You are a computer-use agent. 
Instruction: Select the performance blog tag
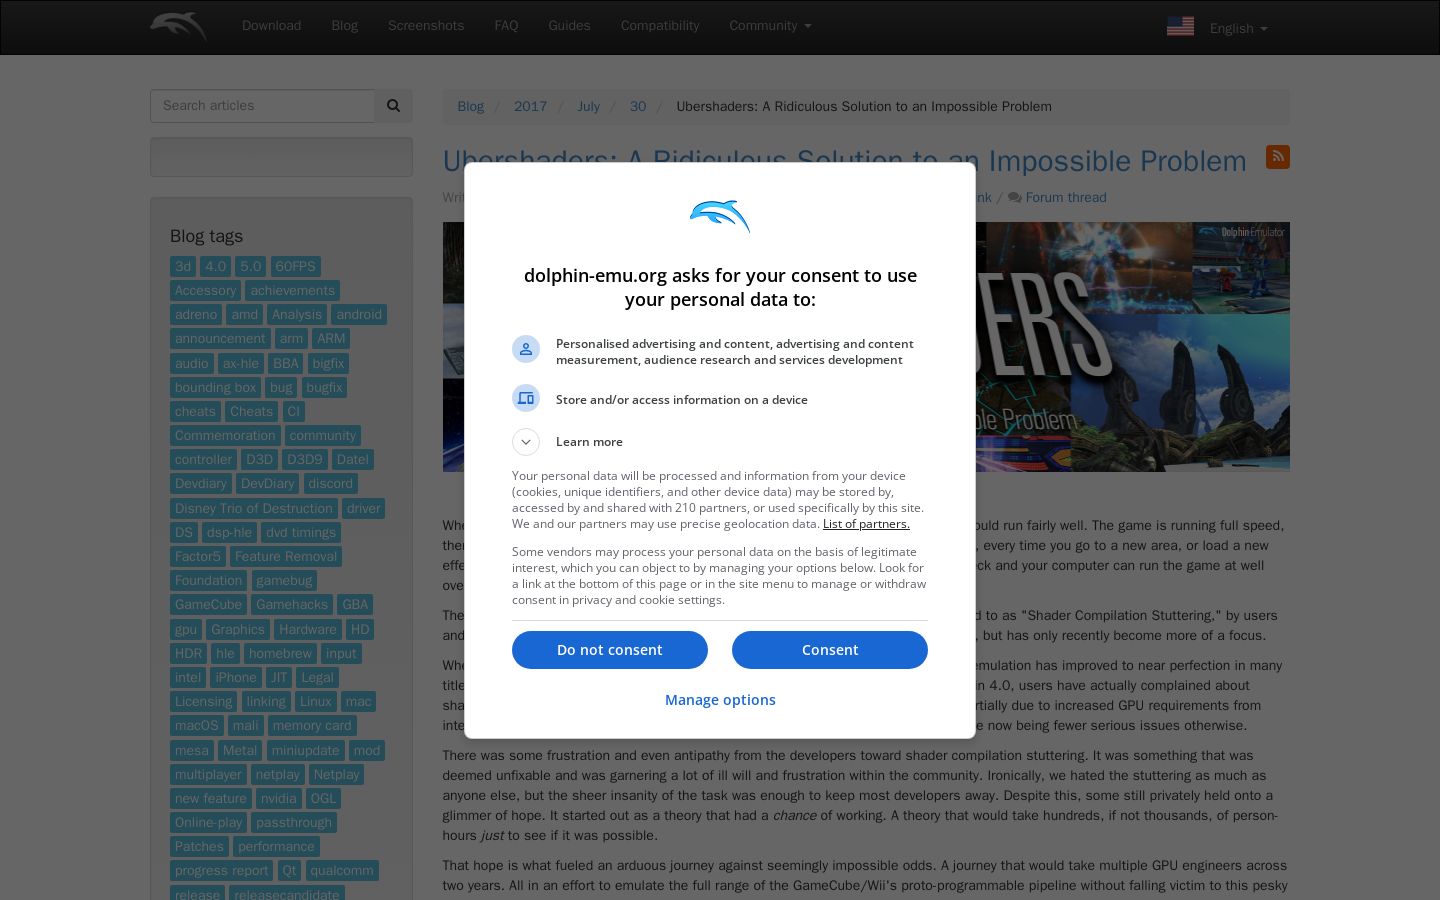[x=276, y=846]
